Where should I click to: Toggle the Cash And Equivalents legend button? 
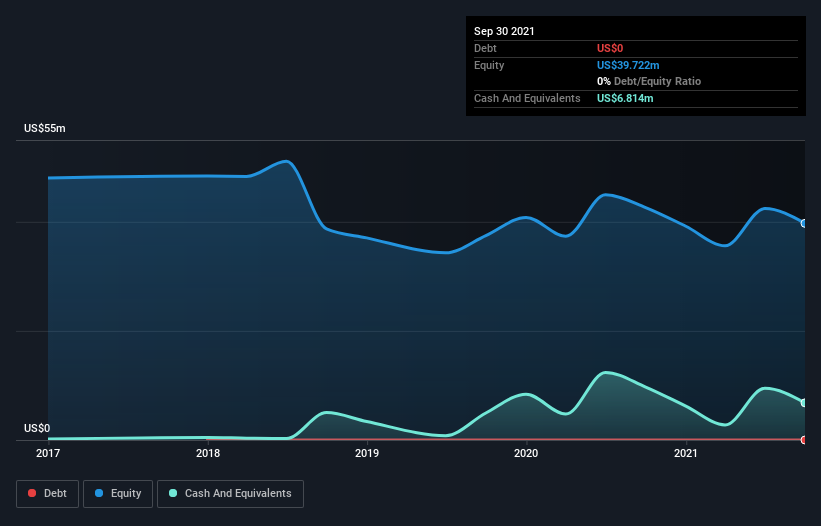pyautogui.click(x=230, y=494)
